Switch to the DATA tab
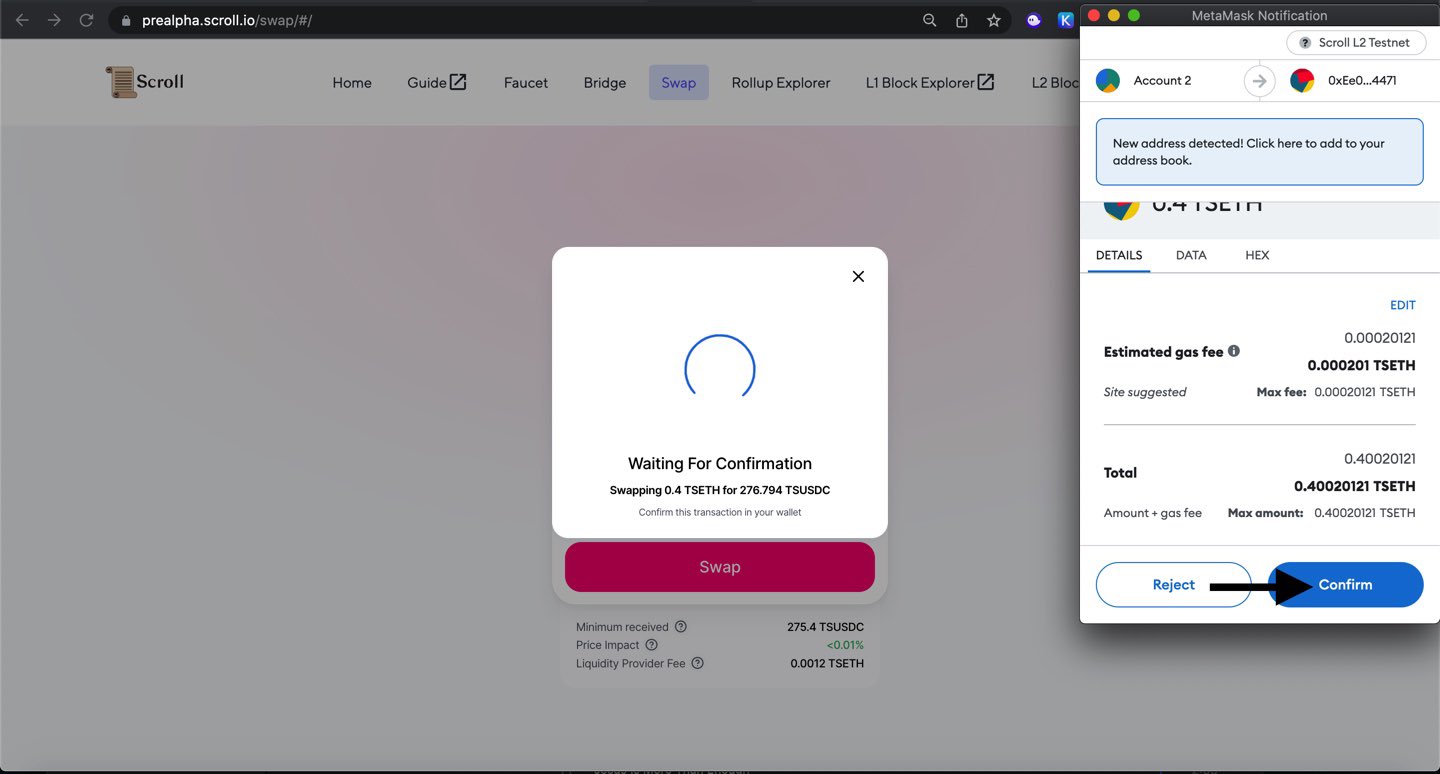 click(1191, 255)
